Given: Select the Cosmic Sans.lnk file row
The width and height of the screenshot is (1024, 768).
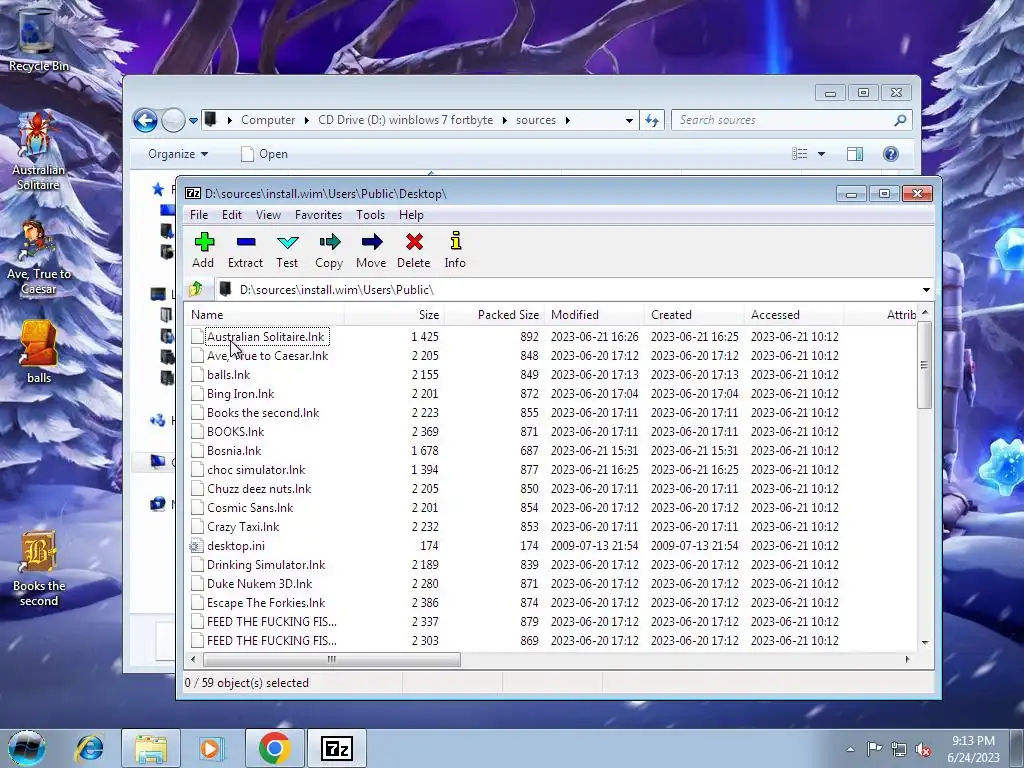Looking at the screenshot, I should pos(549,508).
